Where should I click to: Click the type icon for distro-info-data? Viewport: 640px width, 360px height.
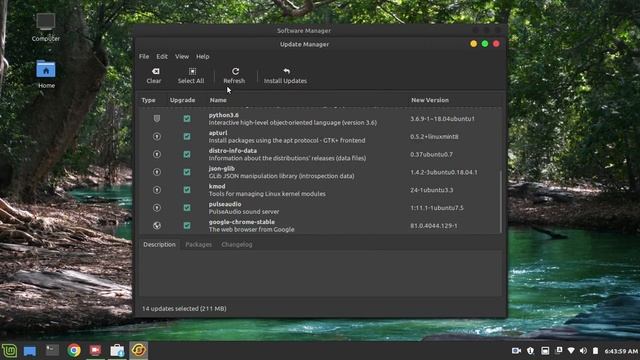click(x=157, y=154)
